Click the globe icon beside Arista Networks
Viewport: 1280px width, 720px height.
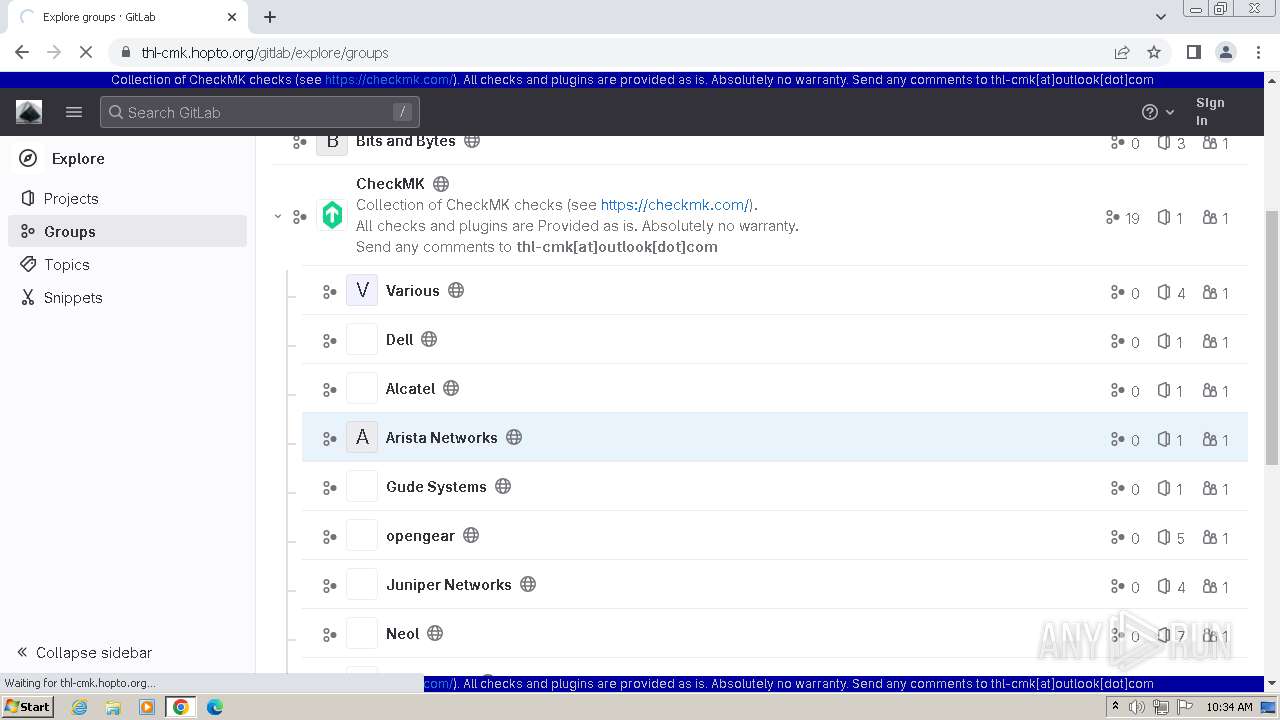[514, 437]
